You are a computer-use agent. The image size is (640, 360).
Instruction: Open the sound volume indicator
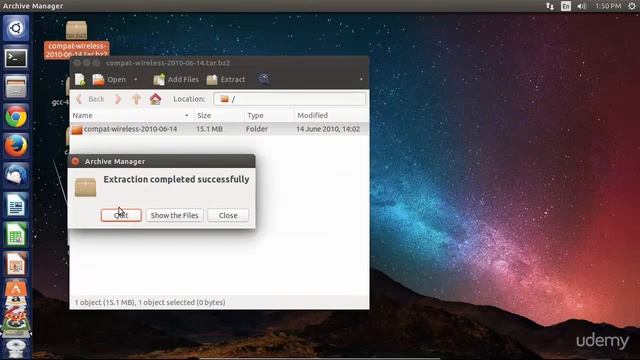[582, 6]
